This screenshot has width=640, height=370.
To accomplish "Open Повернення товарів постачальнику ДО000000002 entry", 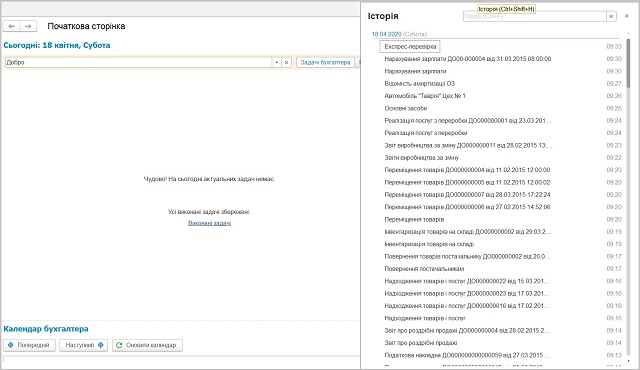I will pyautogui.click(x=467, y=257).
